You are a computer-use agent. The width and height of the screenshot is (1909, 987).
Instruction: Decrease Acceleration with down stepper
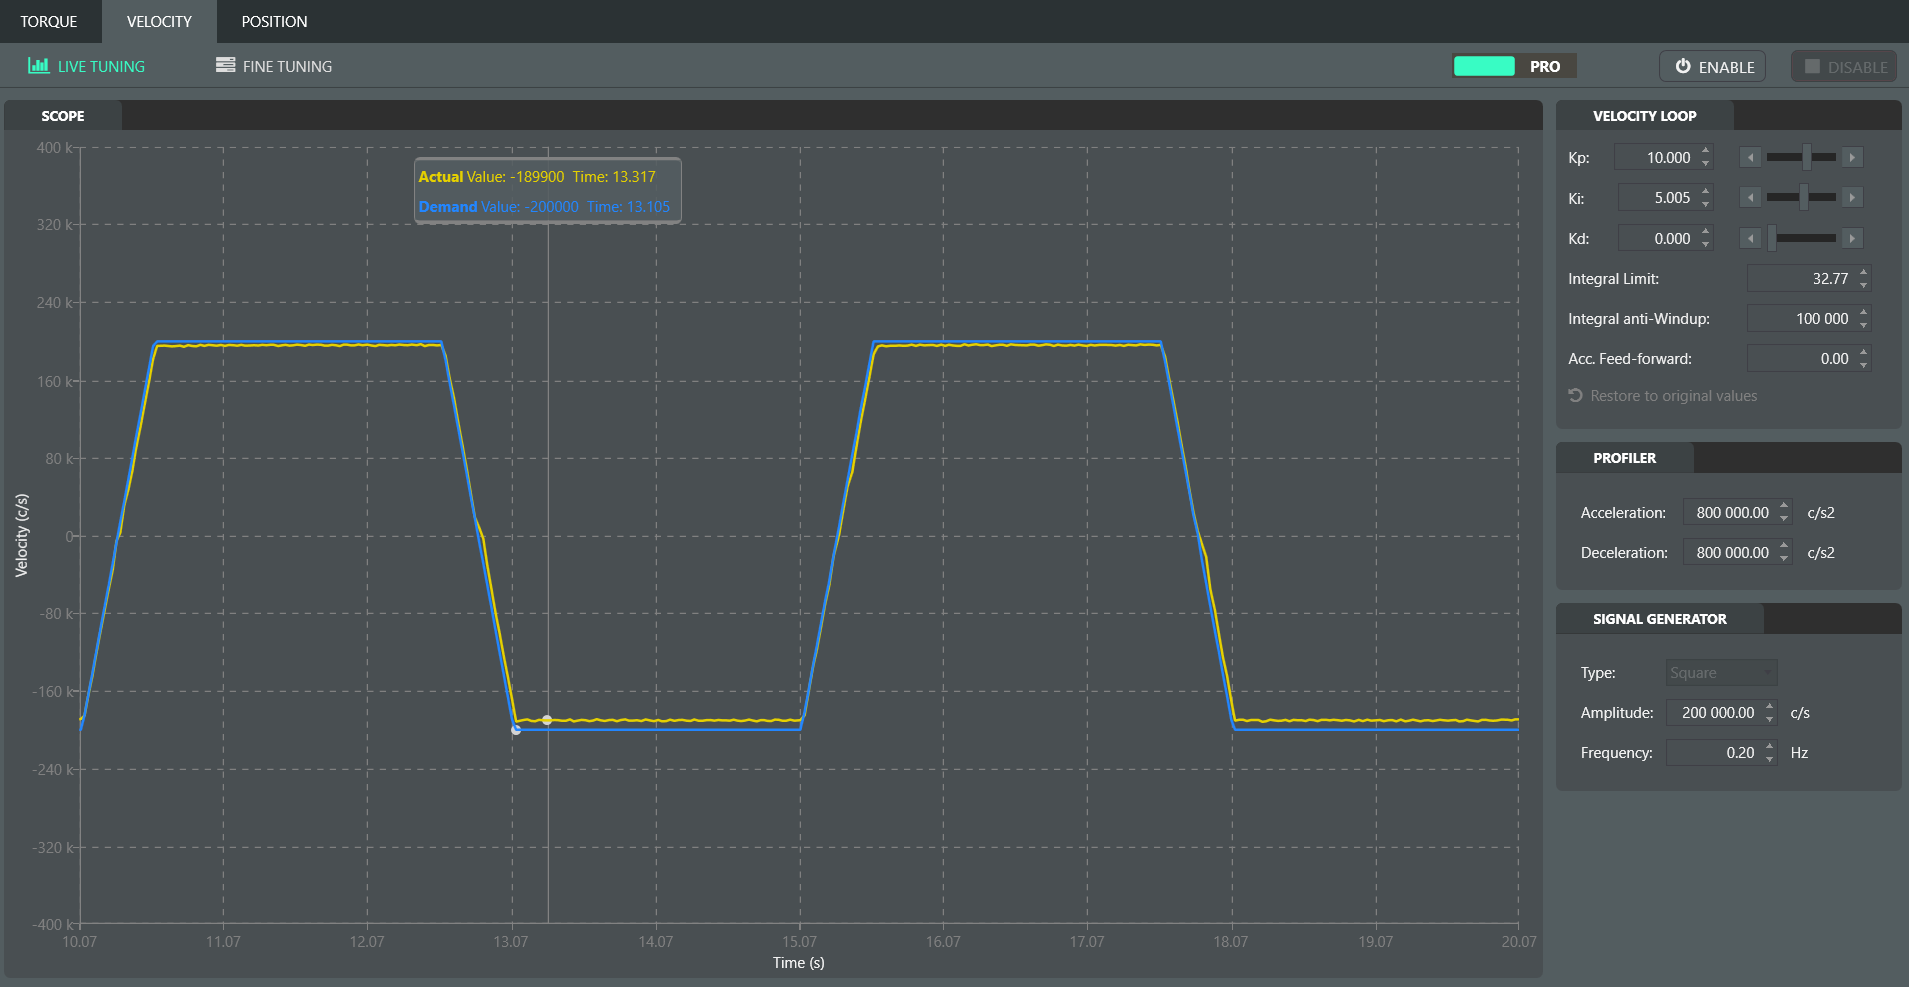[x=1784, y=519]
